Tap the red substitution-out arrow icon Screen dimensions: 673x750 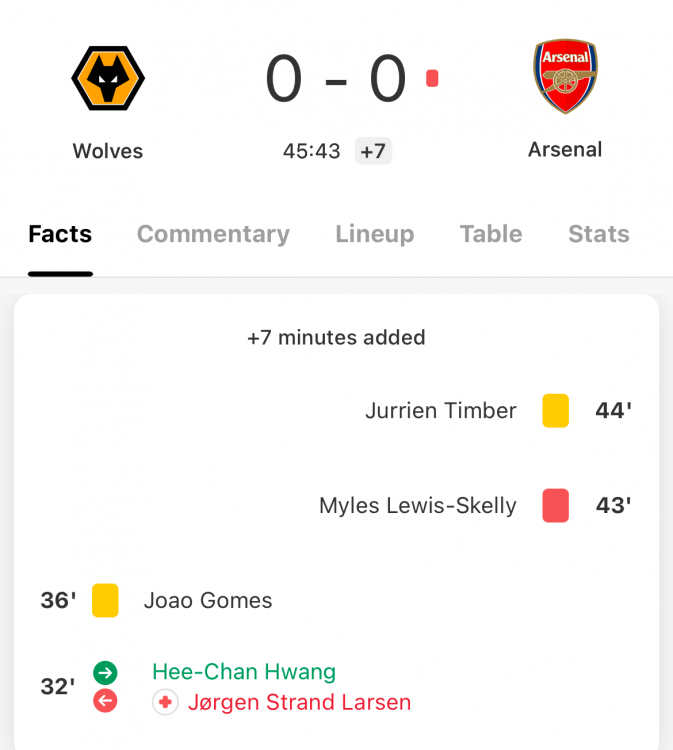(x=105, y=701)
